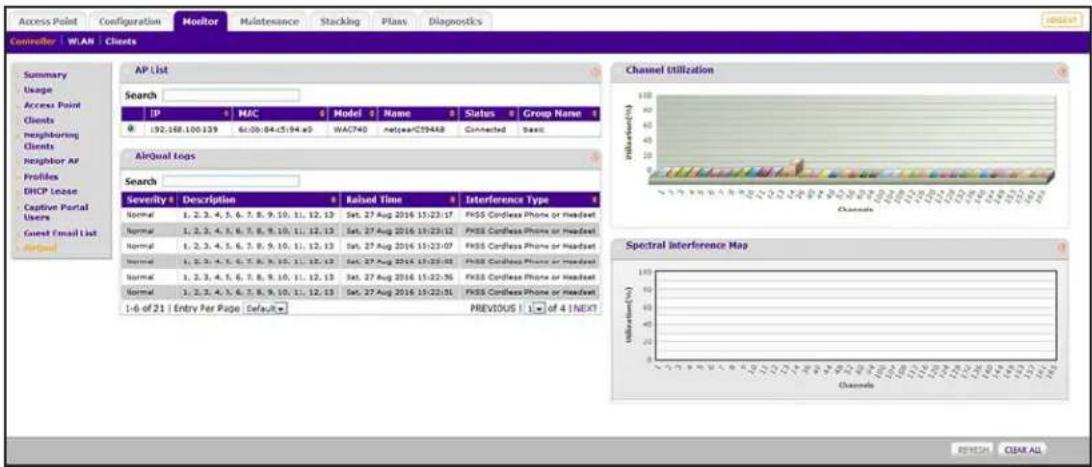Click the log entry raised at 15:22:56
This screenshot has height=467, width=1092.
[x=360, y=277]
